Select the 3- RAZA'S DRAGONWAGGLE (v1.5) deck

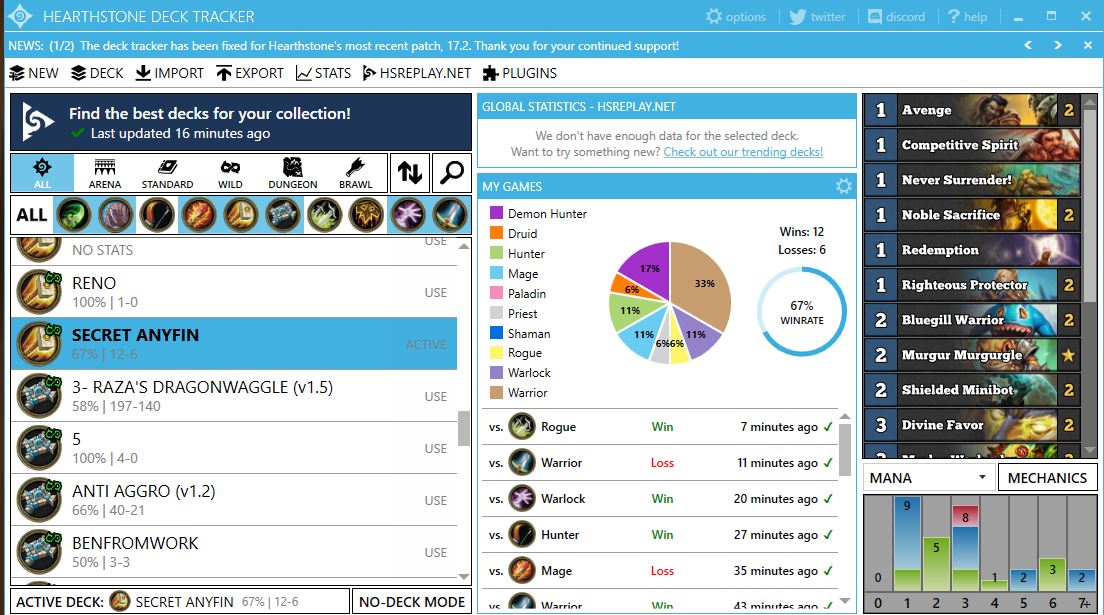pyautogui.click(x=234, y=396)
